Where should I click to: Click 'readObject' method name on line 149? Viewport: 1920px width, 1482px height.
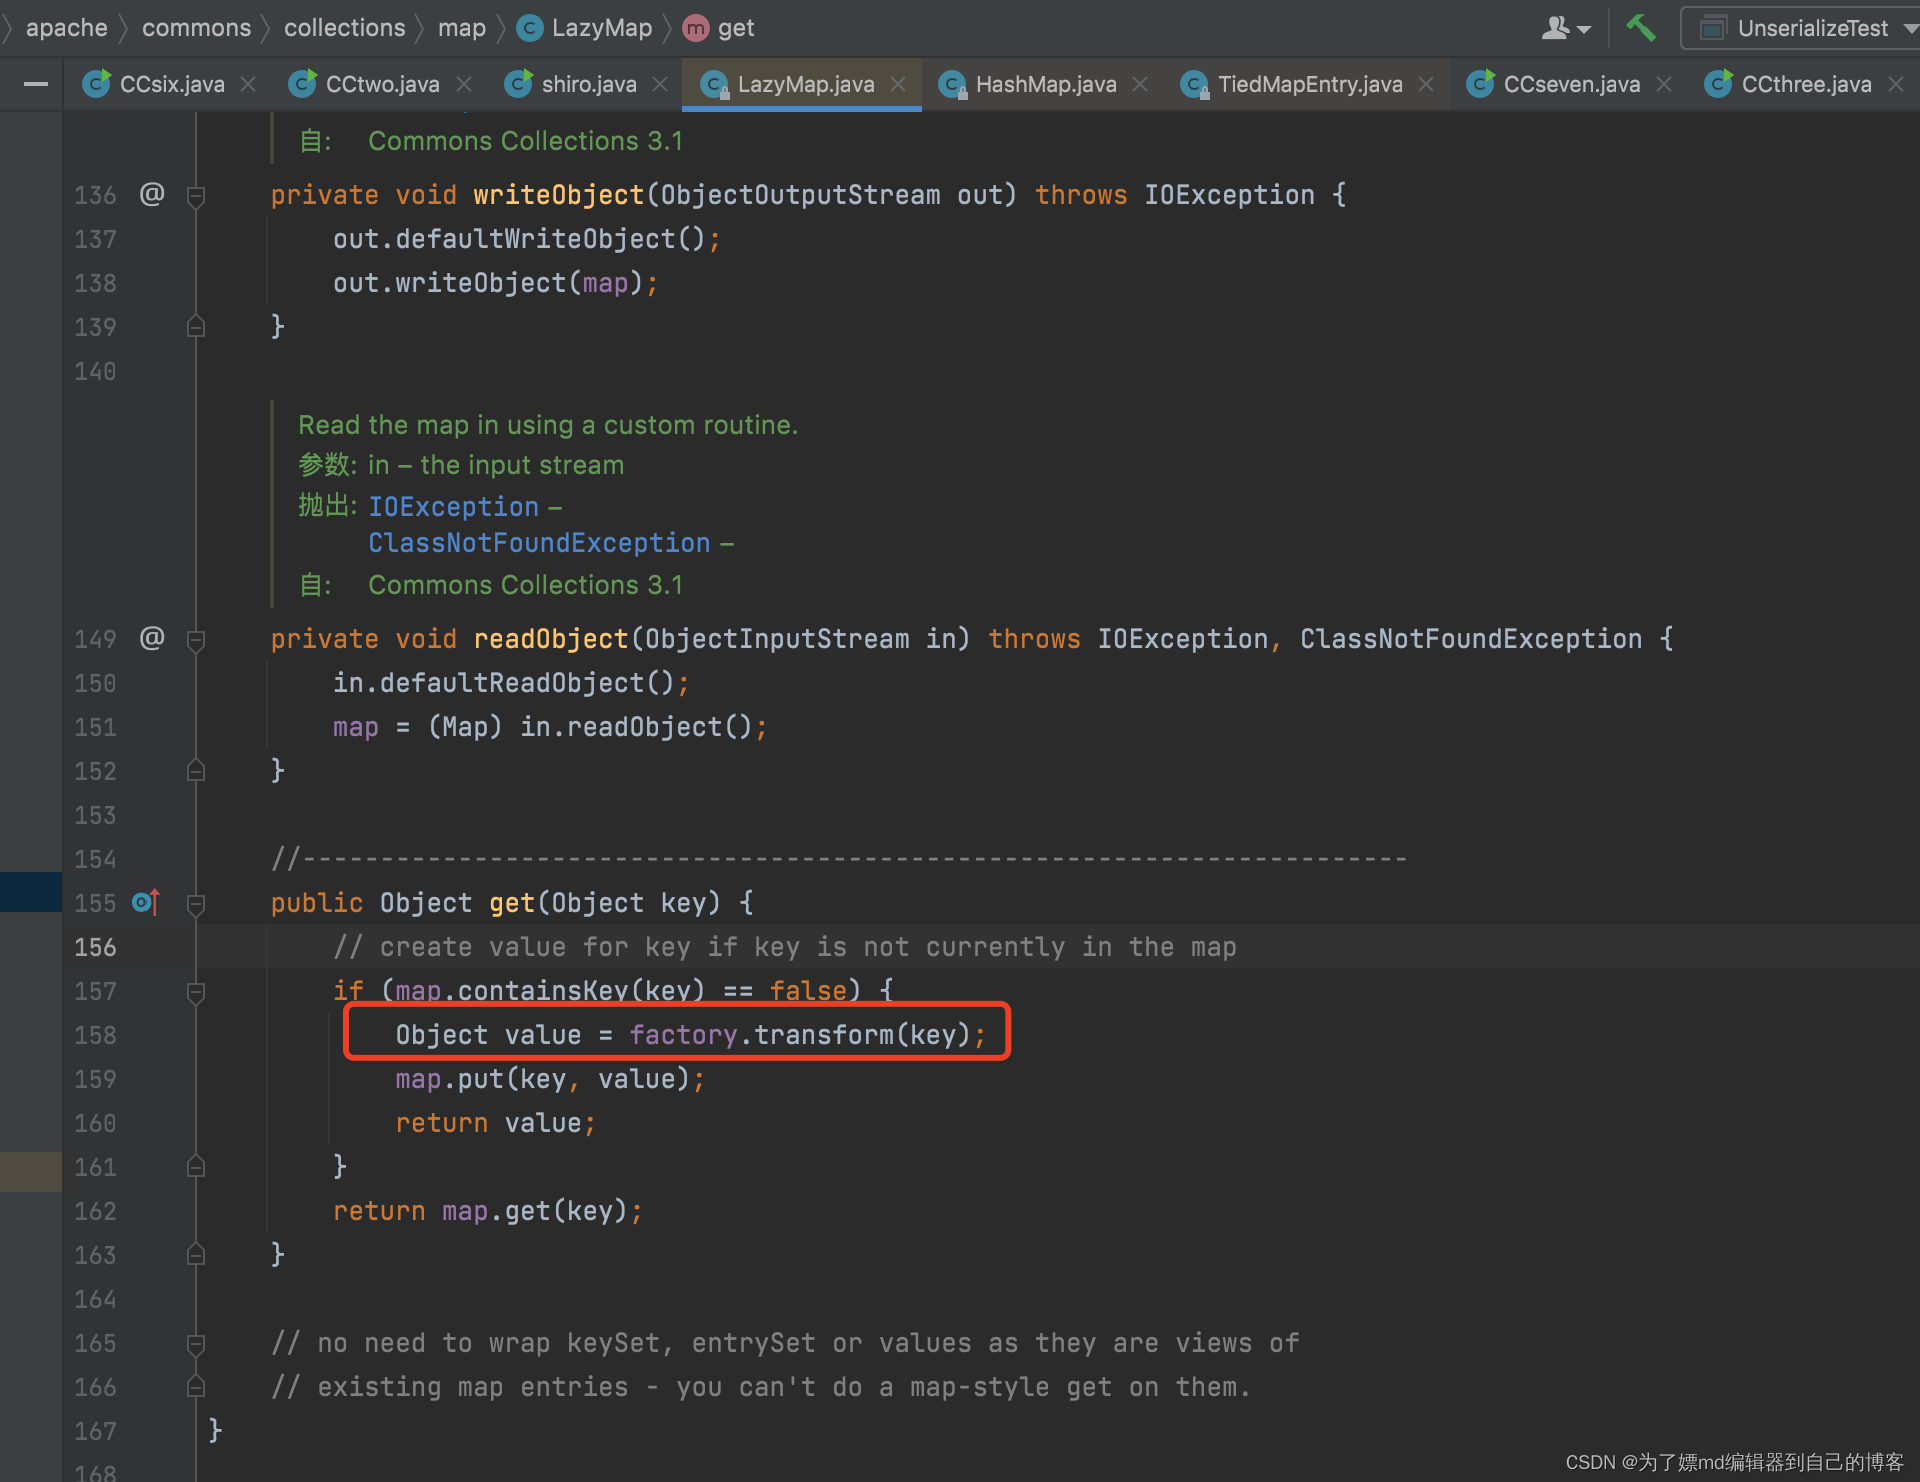coord(550,639)
